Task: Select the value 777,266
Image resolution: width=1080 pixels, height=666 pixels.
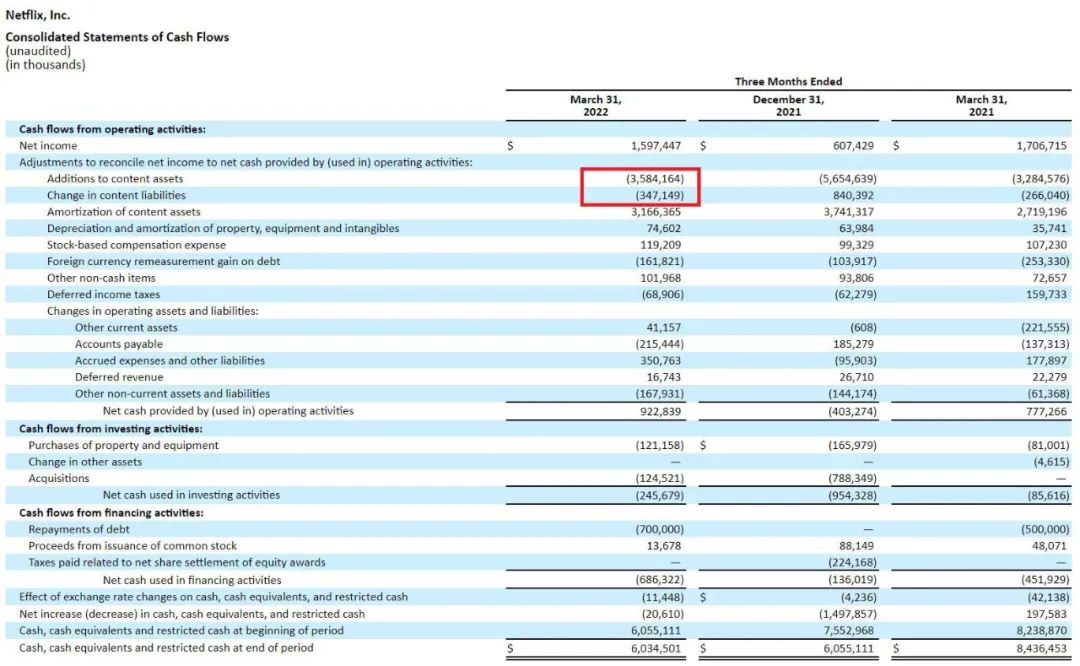Action: tap(1046, 412)
